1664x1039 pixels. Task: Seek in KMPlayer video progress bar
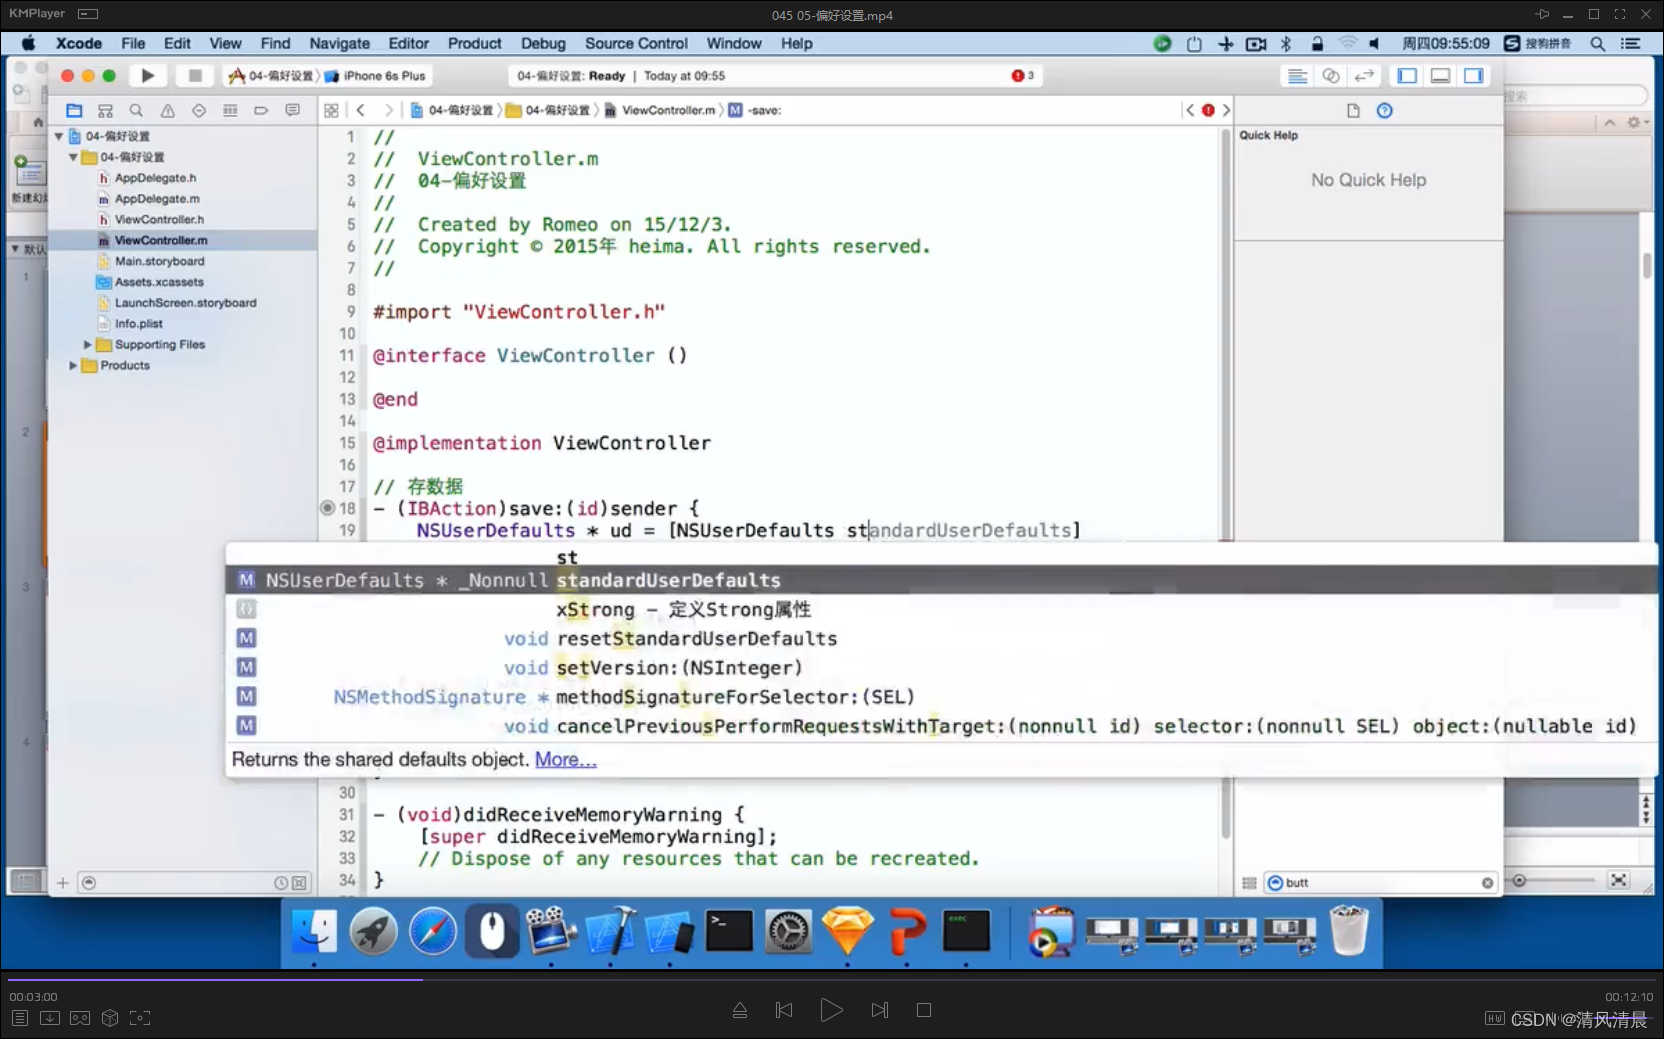click(832, 980)
